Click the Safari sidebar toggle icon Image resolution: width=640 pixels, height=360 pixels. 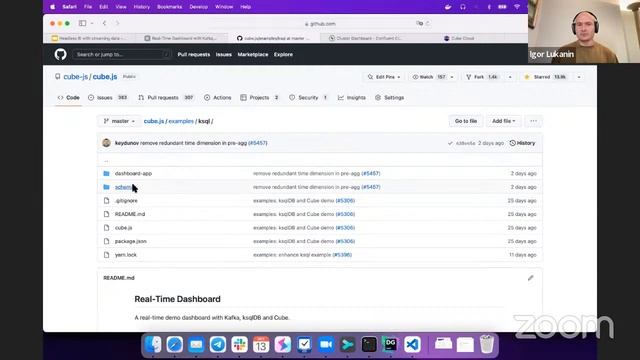82,23
